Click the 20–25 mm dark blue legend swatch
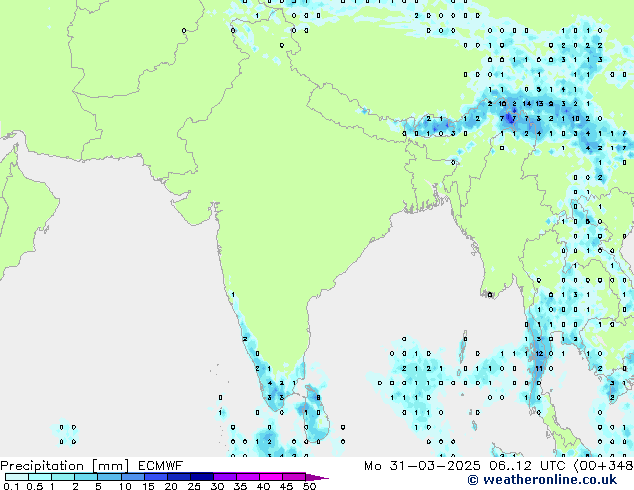 click(179, 477)
